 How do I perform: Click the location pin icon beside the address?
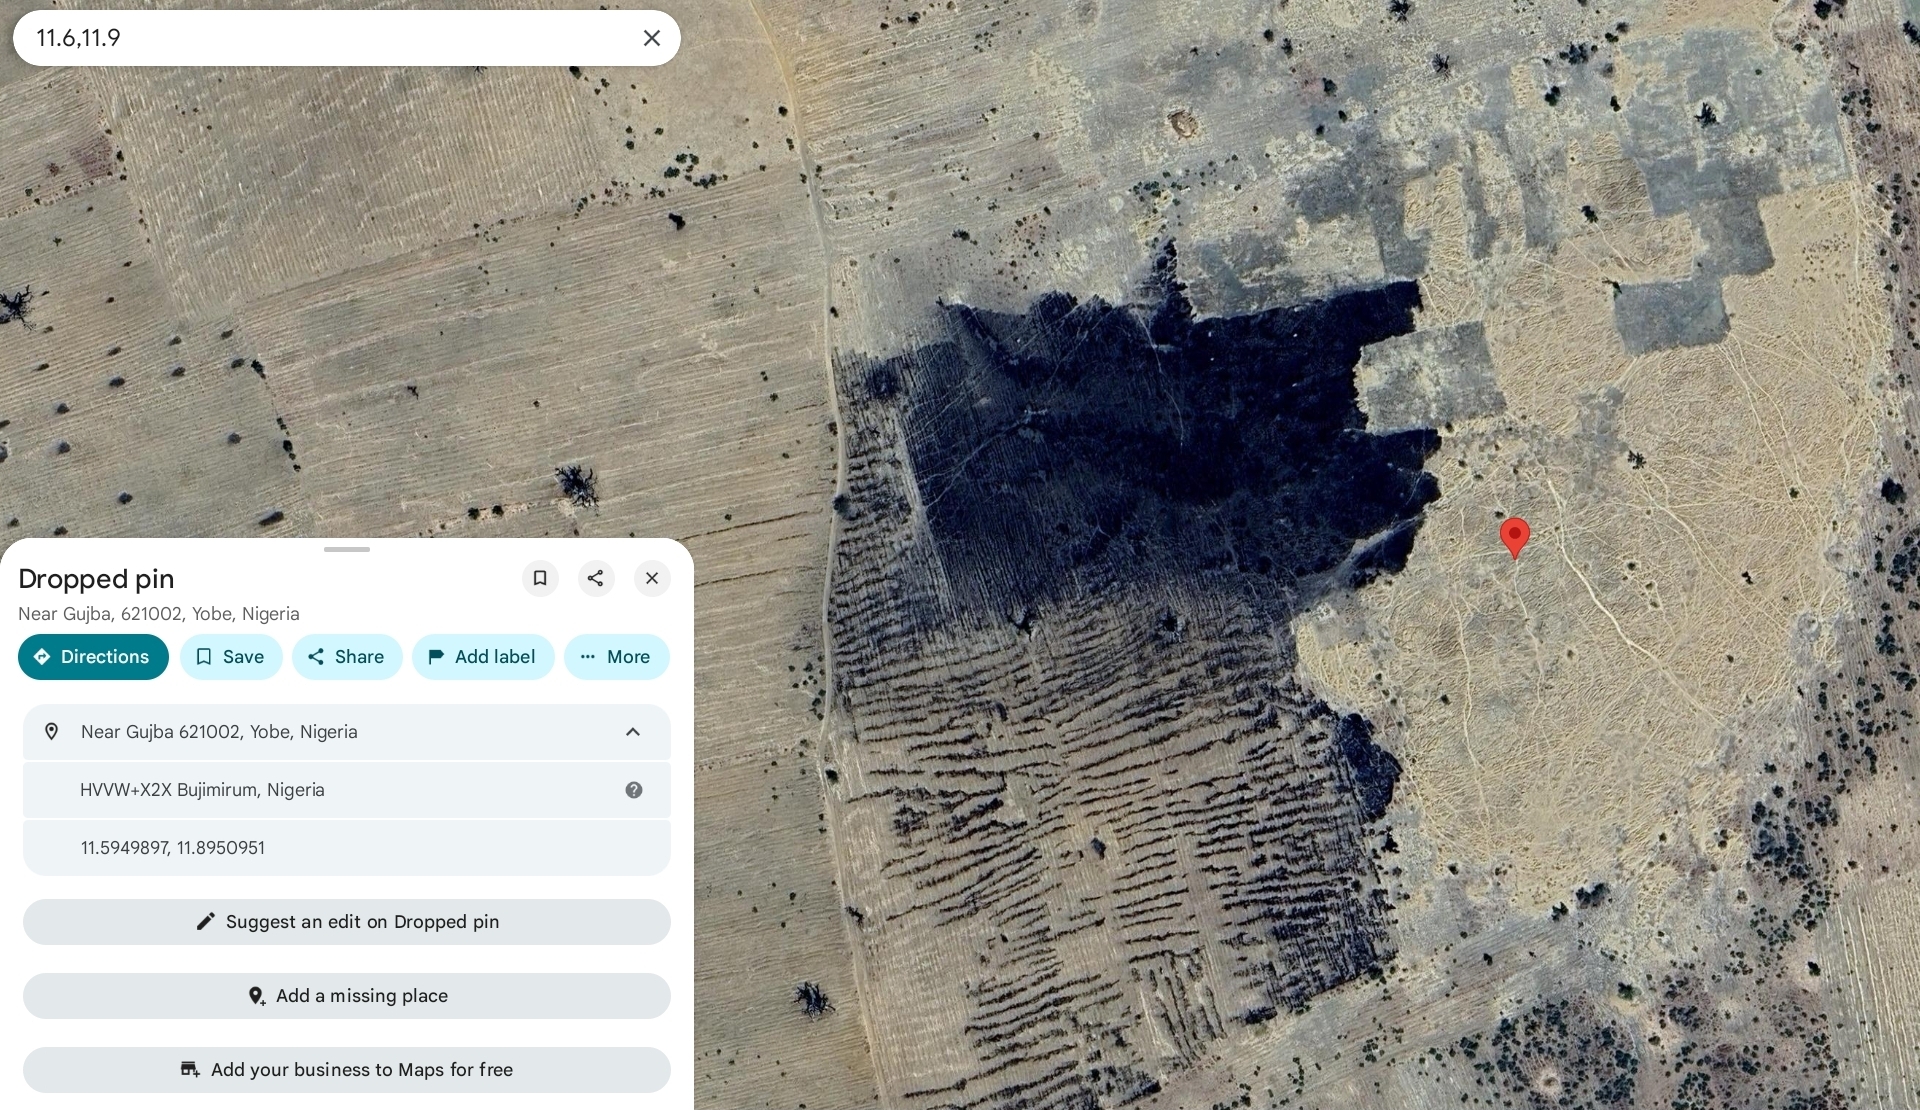52,732
